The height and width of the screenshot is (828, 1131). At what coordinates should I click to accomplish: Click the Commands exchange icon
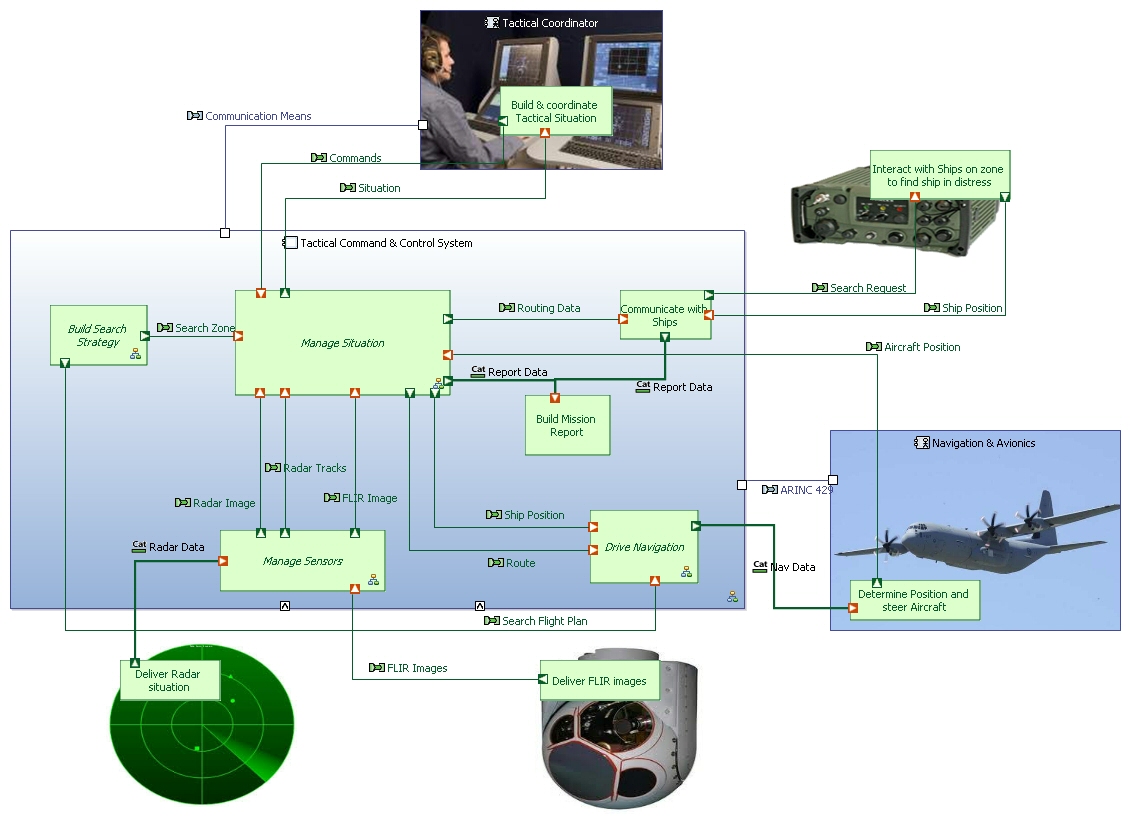tap(319, 157)
